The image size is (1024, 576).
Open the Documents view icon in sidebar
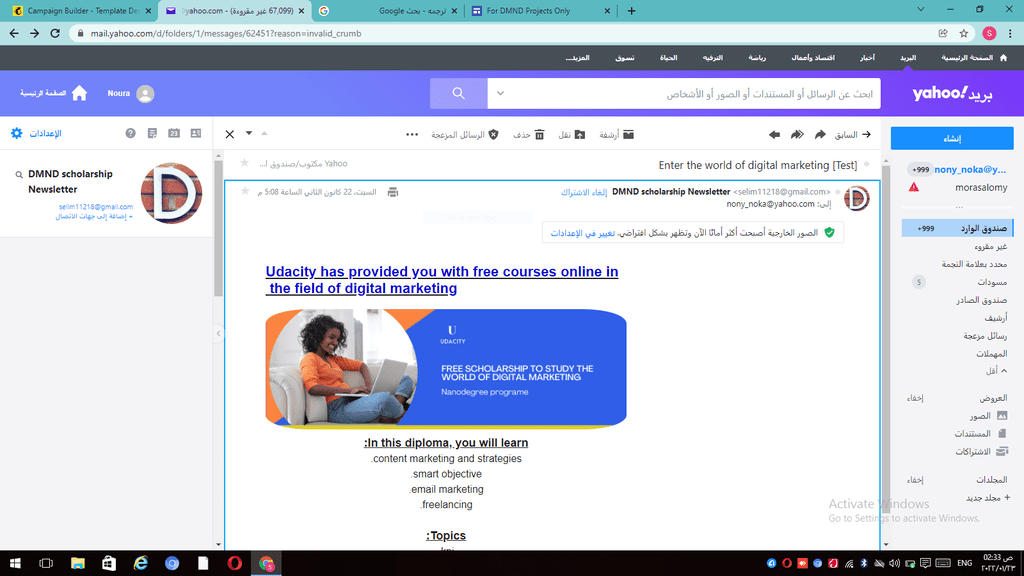[1002, 433]
